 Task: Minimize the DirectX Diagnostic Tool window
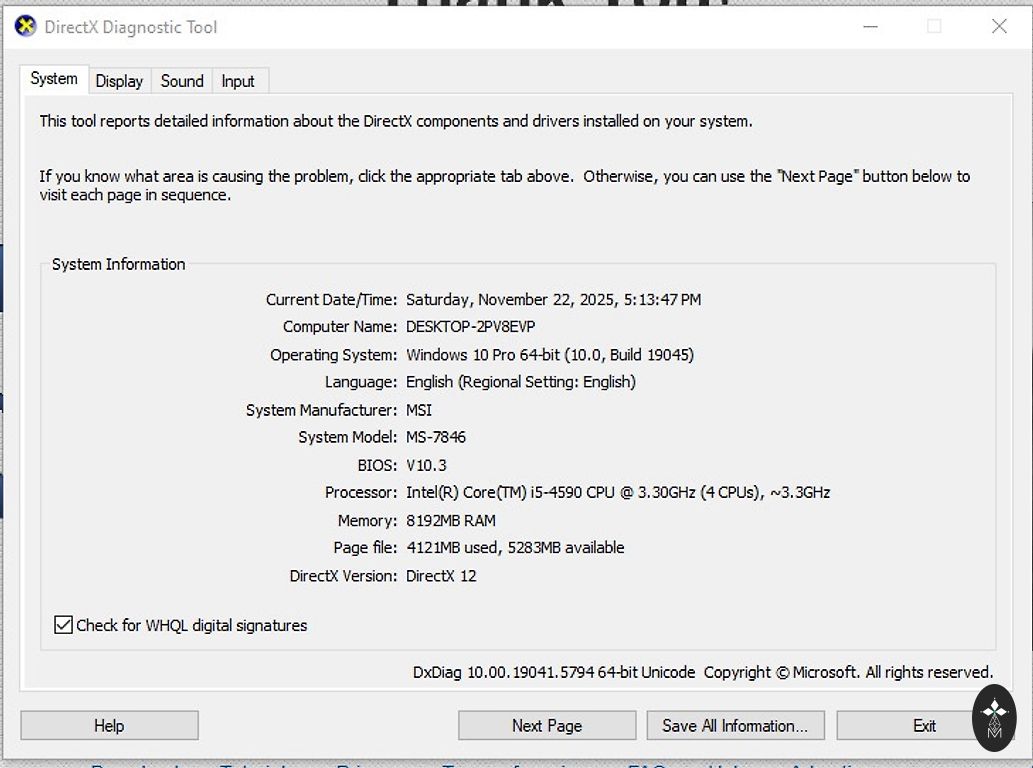pos(870,27)
